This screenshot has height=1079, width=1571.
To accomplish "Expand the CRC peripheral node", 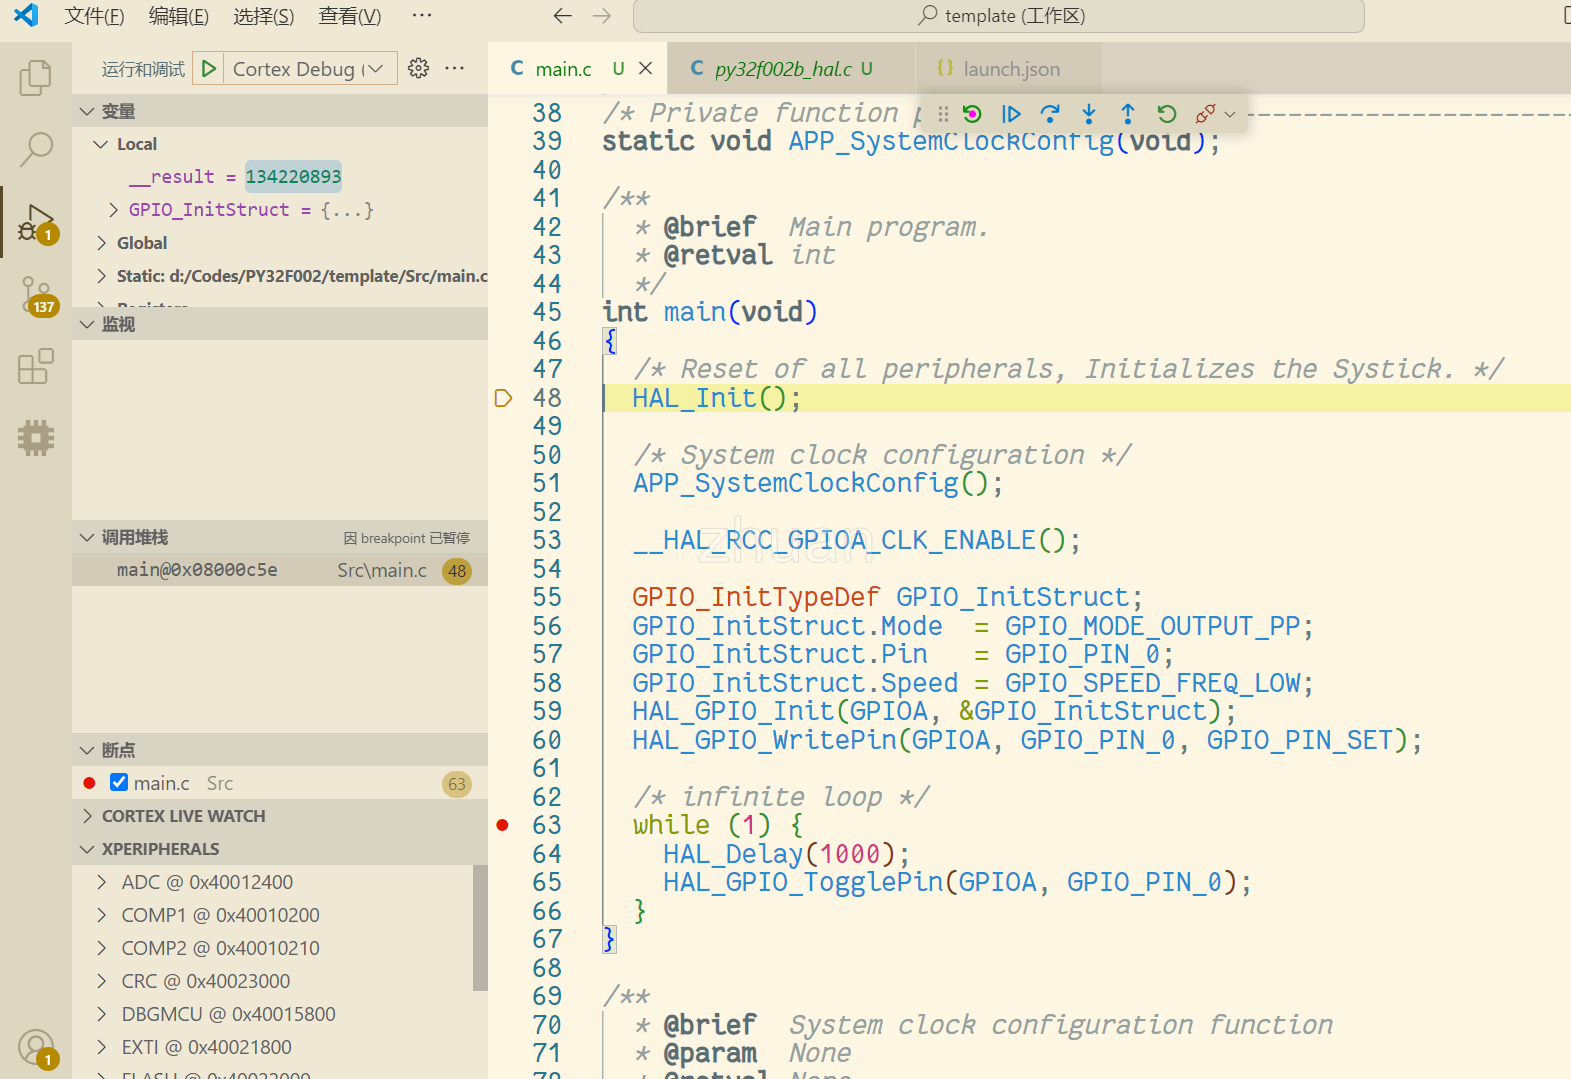I will [101, 981].
